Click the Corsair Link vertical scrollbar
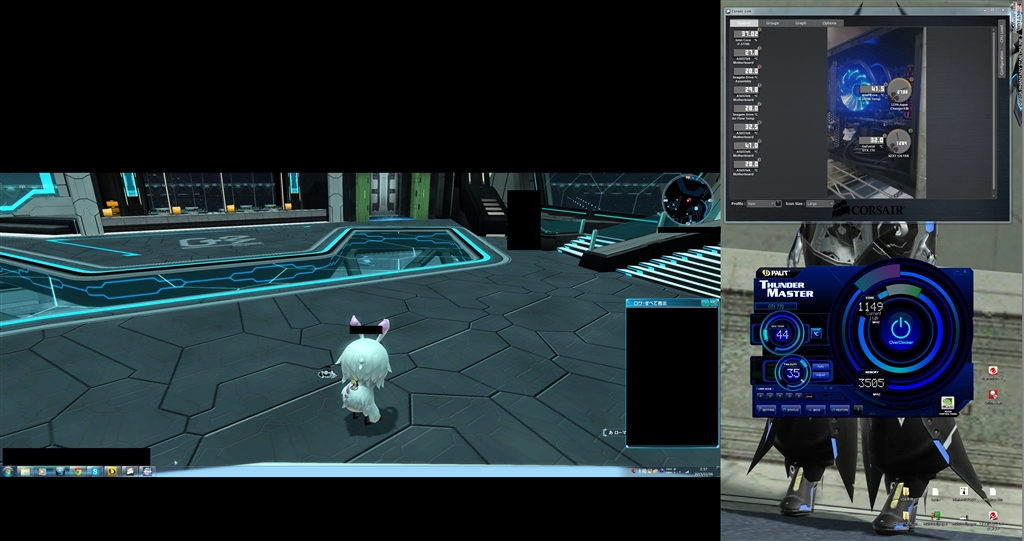The height and width of the screenshot is (541, 1024). 994,112
